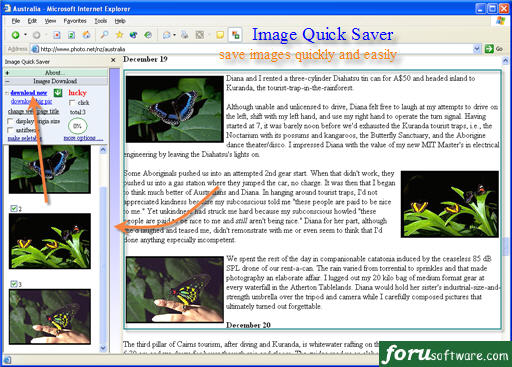Uncheck the checkbox for image 2

(x=14, y=209)
